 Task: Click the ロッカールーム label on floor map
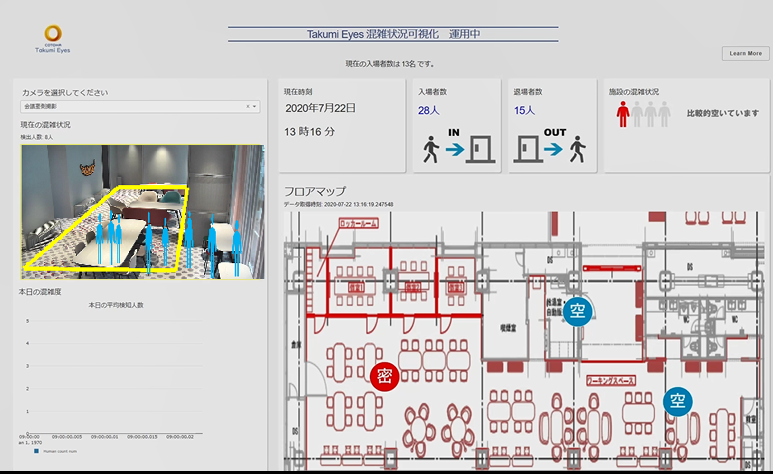click(358, 223)
